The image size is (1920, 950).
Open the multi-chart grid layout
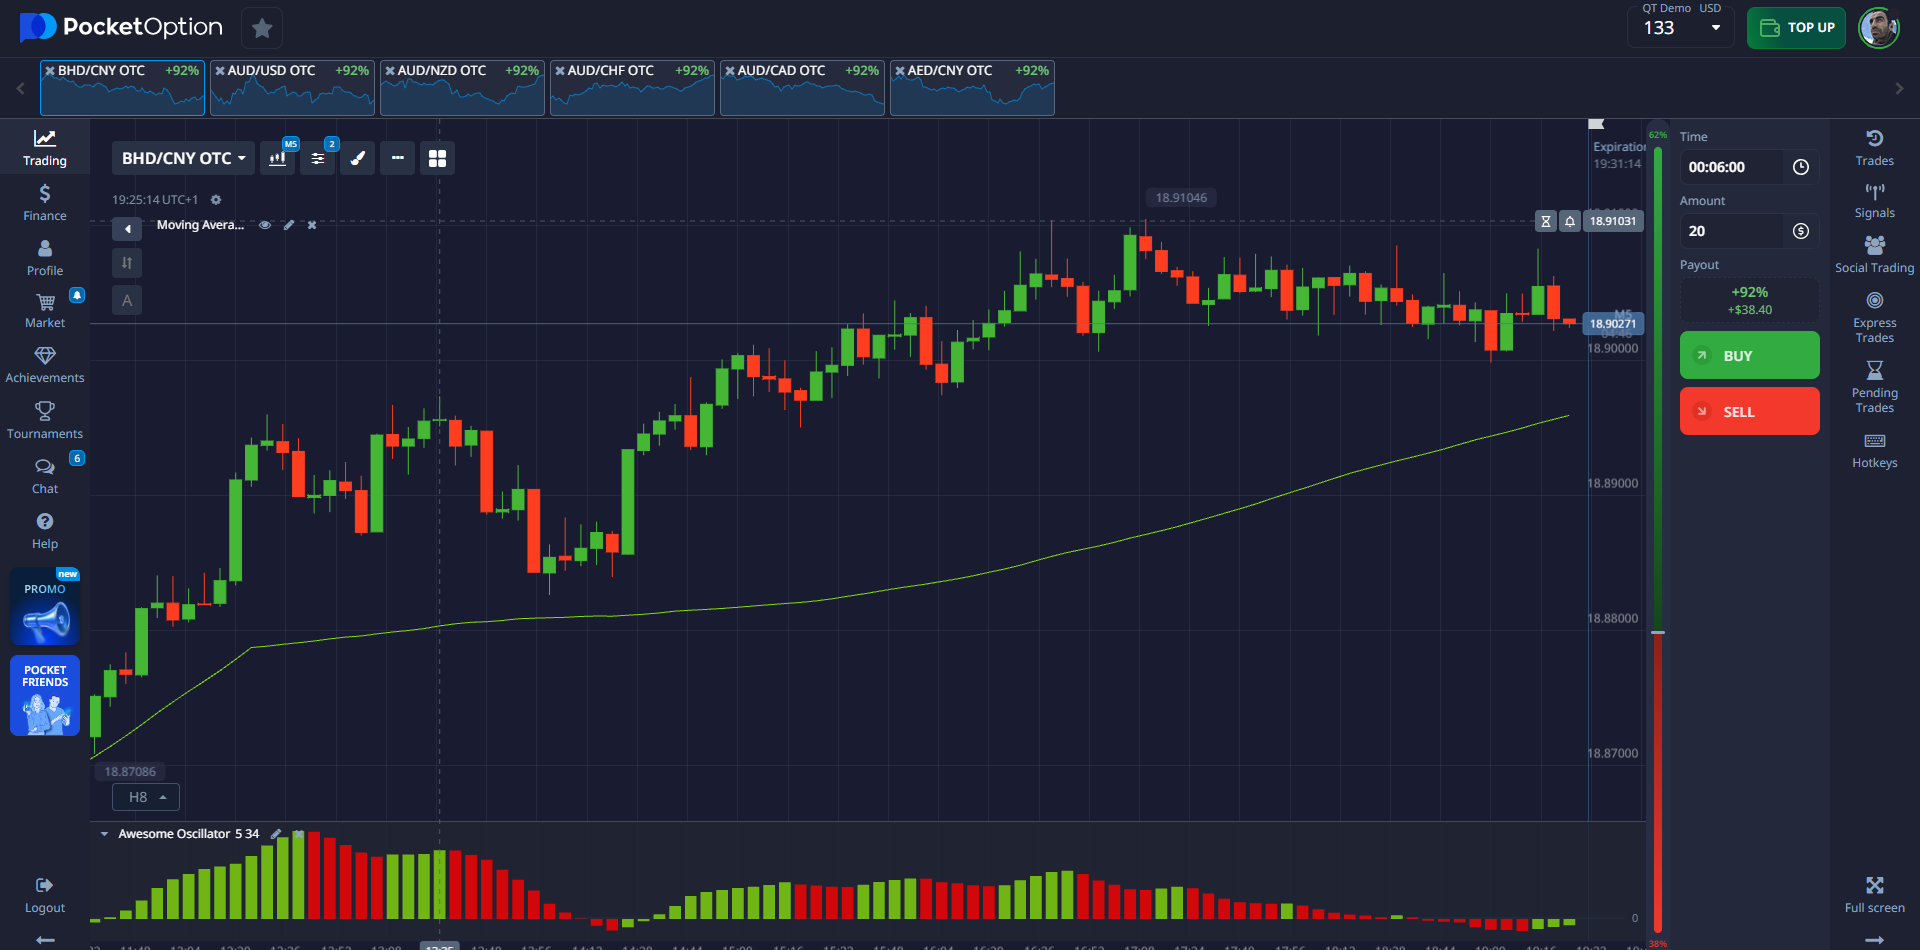(437, 158)
